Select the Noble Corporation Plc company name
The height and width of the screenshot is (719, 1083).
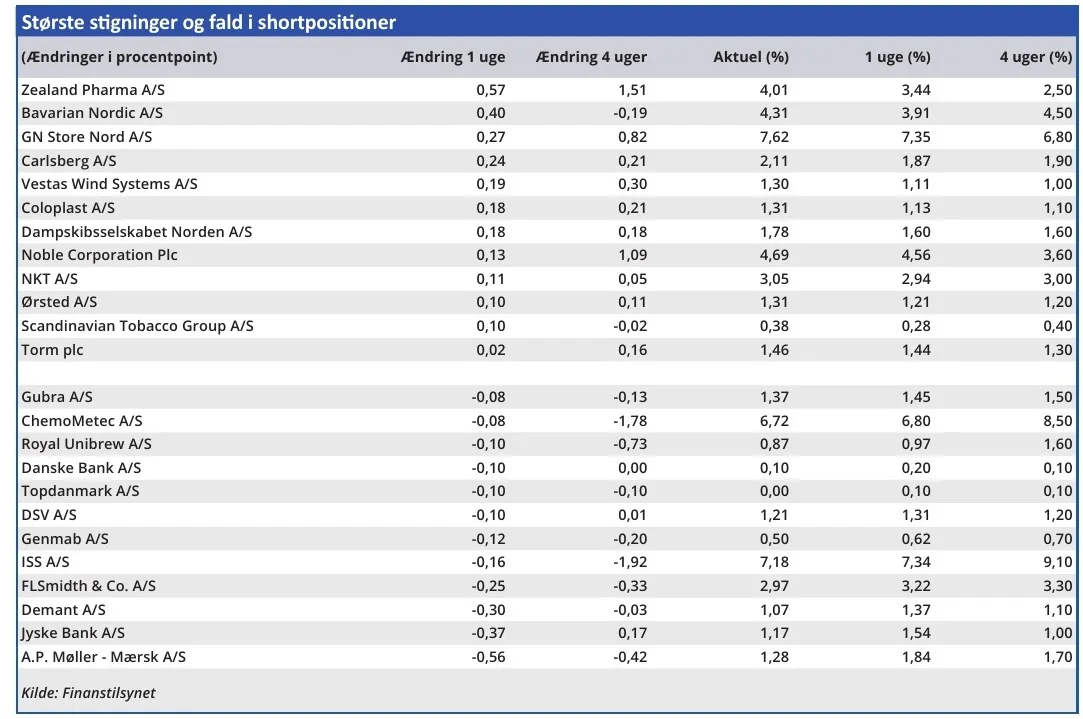(99, 255)
